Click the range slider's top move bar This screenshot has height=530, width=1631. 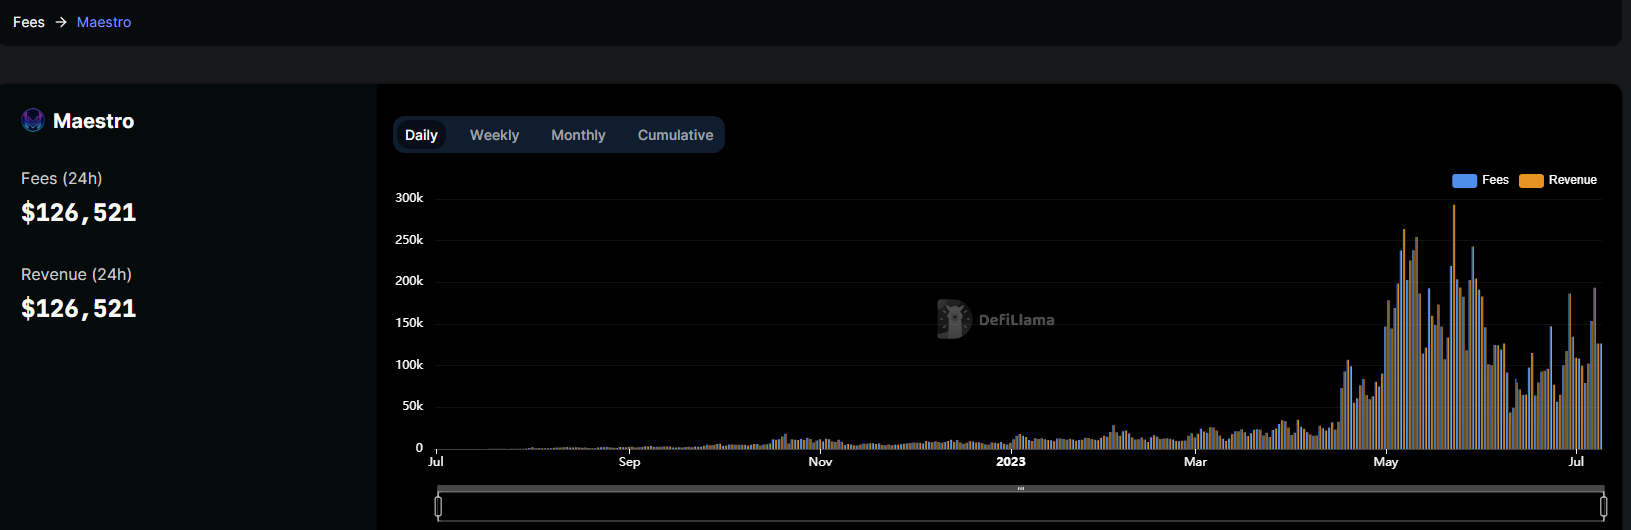pos(1021,489)
